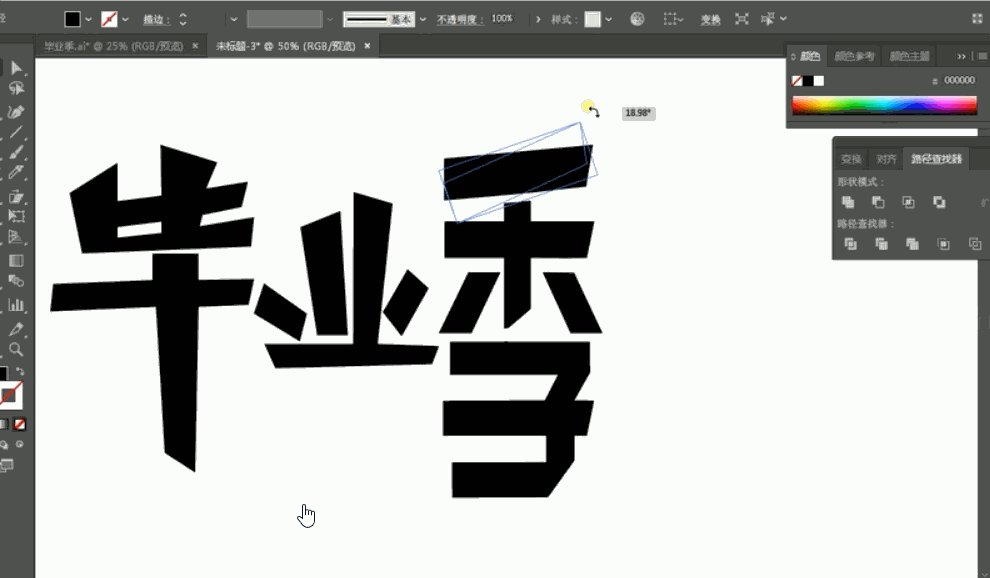Open the brush definition 基本 dropdown
This screenshot has height=578, width=990.
coord(423,20)
